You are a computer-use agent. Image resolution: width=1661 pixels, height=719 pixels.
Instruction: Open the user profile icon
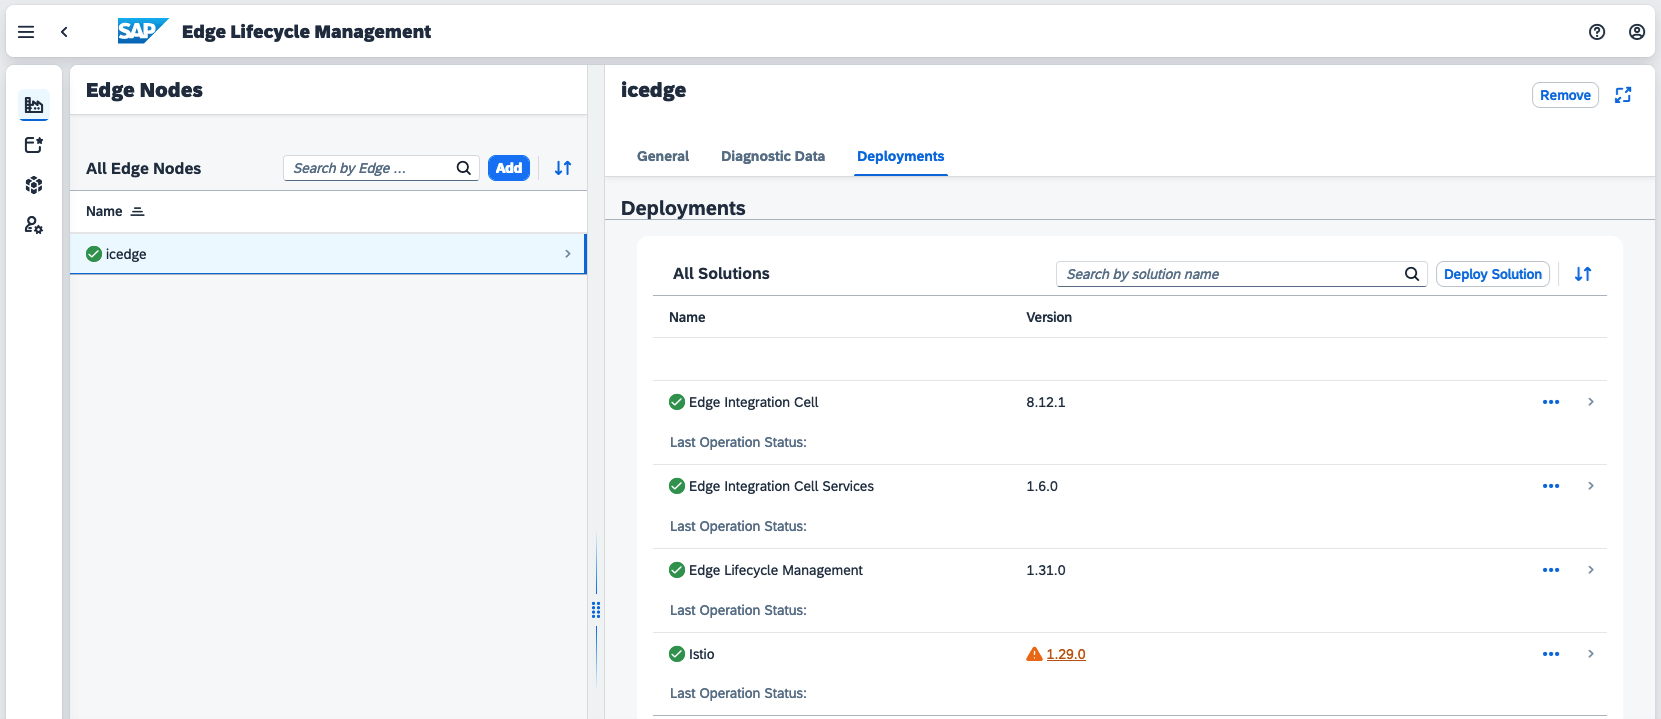(x=1637, y=32)
